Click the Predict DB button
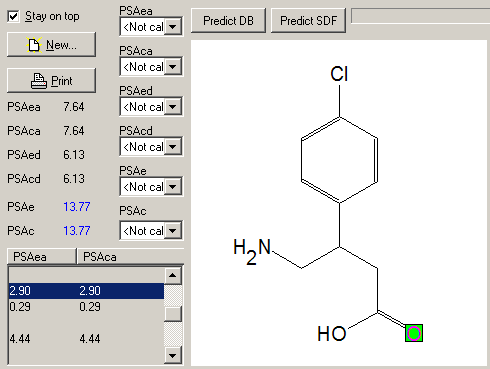The width and height of the screenshot is (490, 369). 228,21
